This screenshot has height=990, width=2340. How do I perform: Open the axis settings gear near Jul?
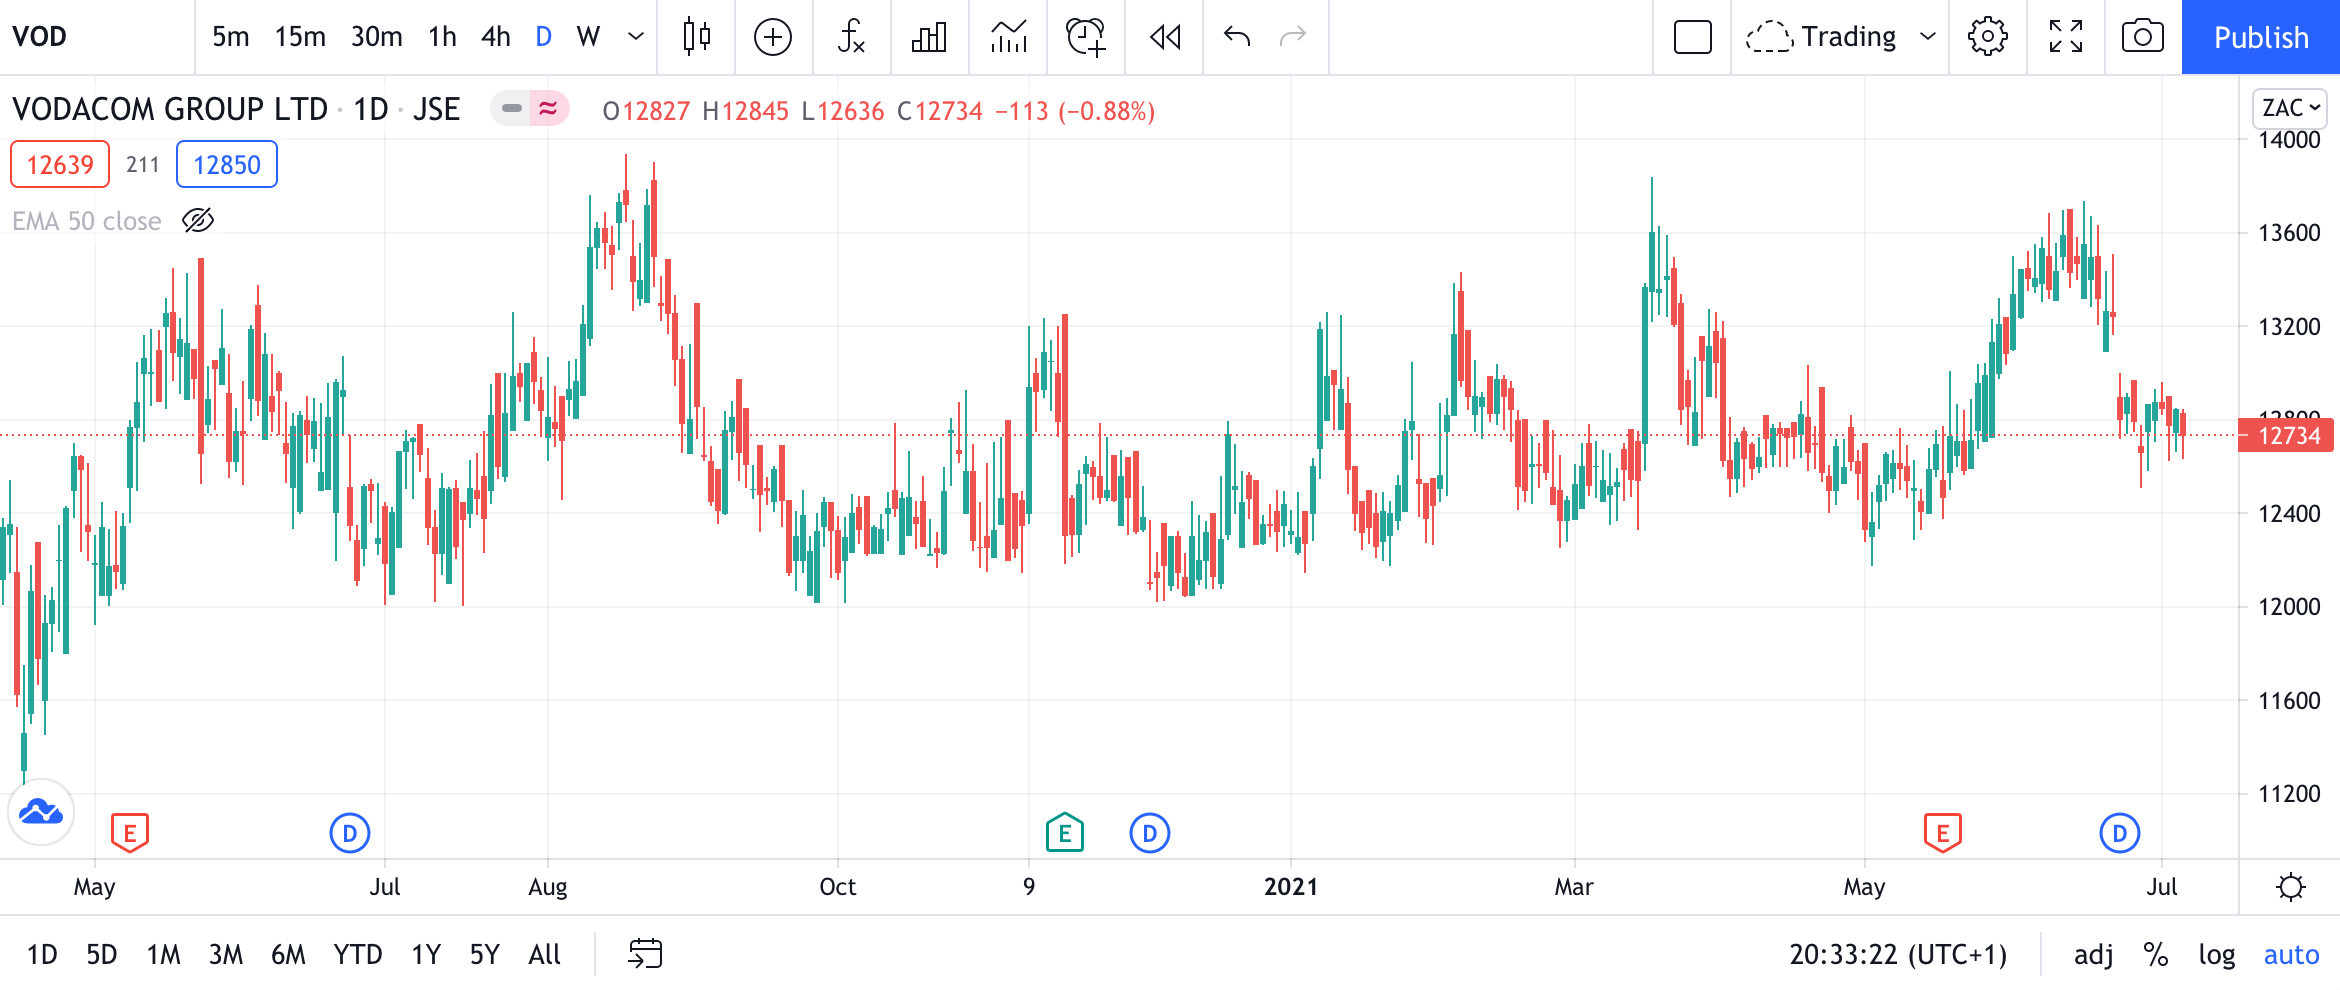point(2290,887)
